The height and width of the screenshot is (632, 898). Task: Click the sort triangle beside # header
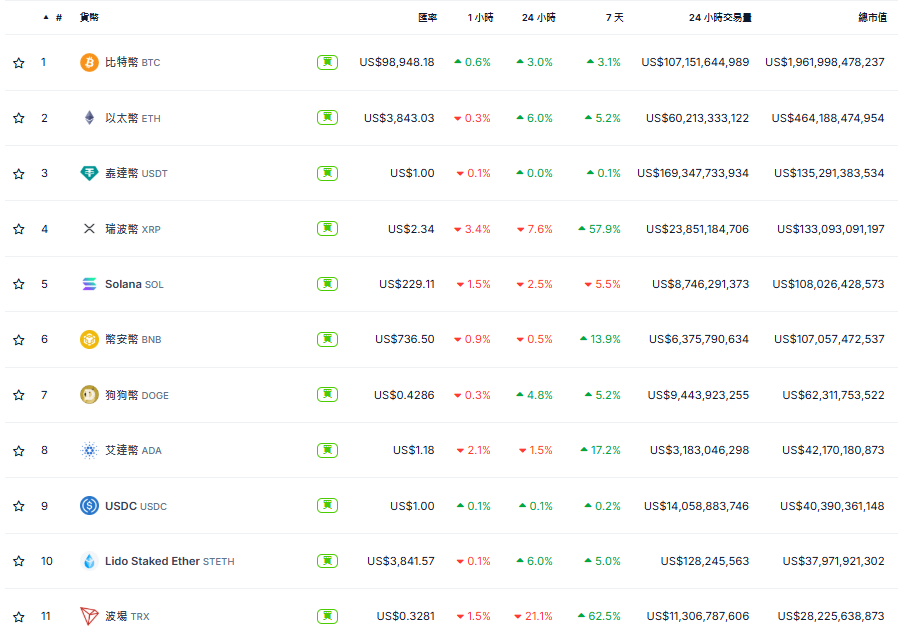tap(42, 16)
